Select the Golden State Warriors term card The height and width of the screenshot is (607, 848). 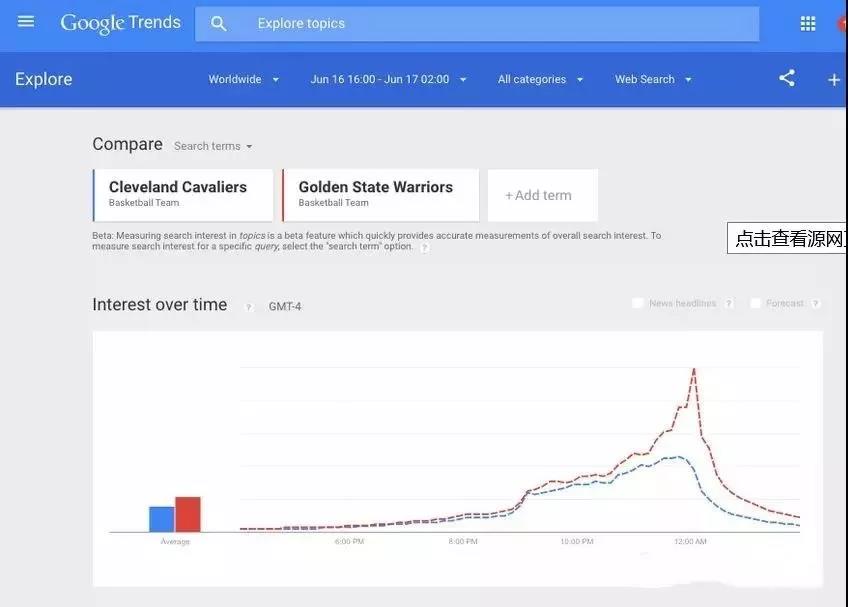[380, 195]
